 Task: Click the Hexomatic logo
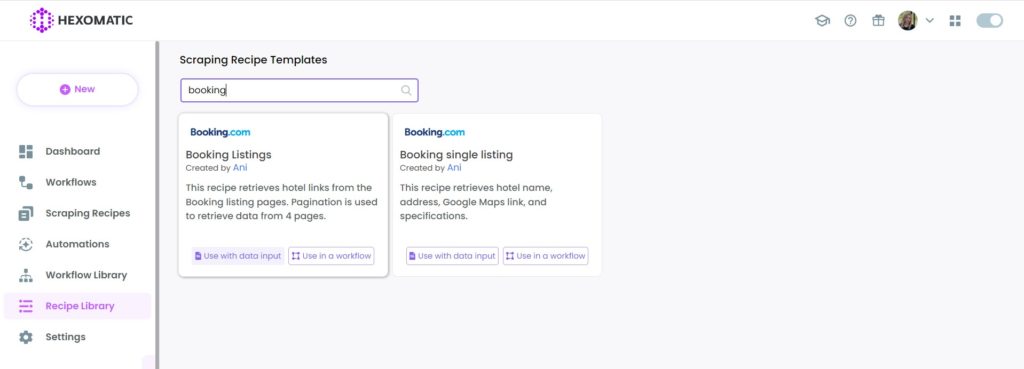(81, 20)
